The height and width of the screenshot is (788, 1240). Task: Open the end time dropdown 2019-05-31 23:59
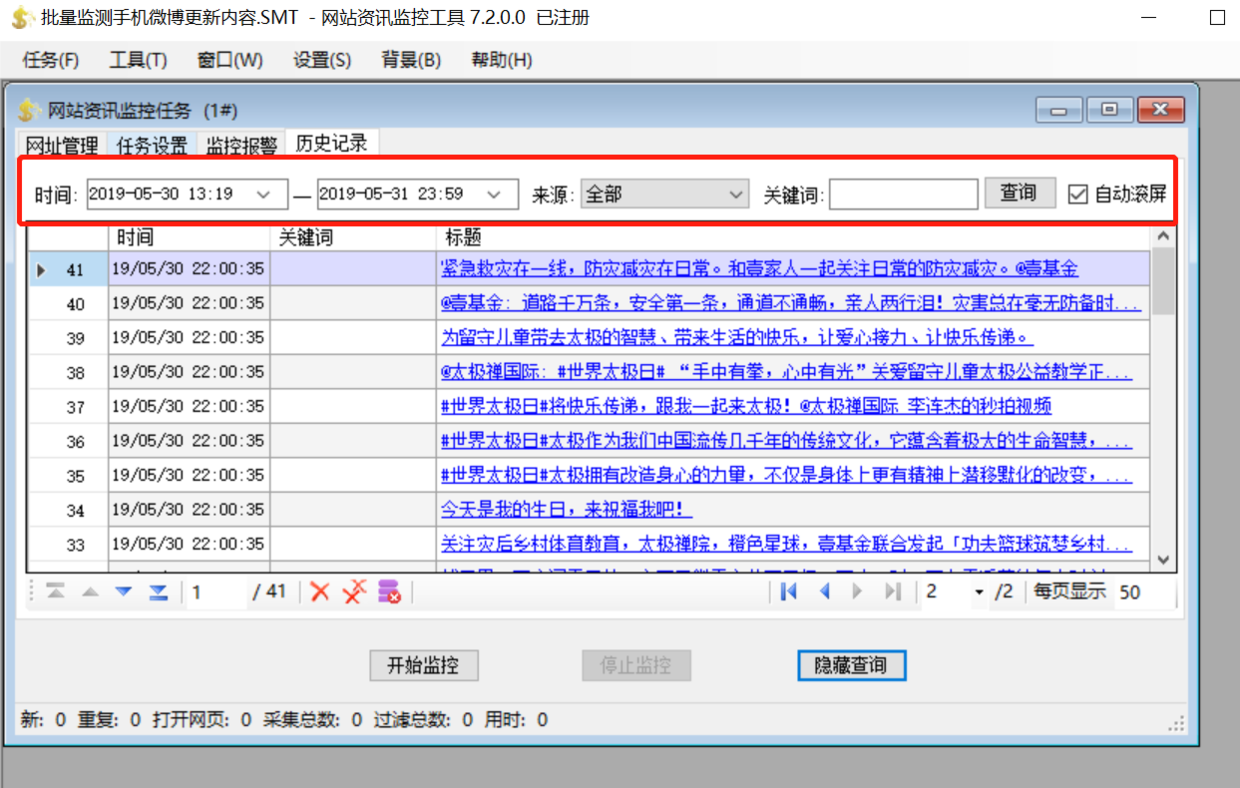pyautogui.click(x=494, y=194)
